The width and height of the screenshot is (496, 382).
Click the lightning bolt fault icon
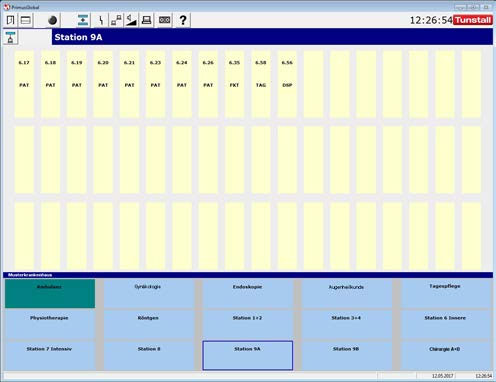tap(101, 20)
